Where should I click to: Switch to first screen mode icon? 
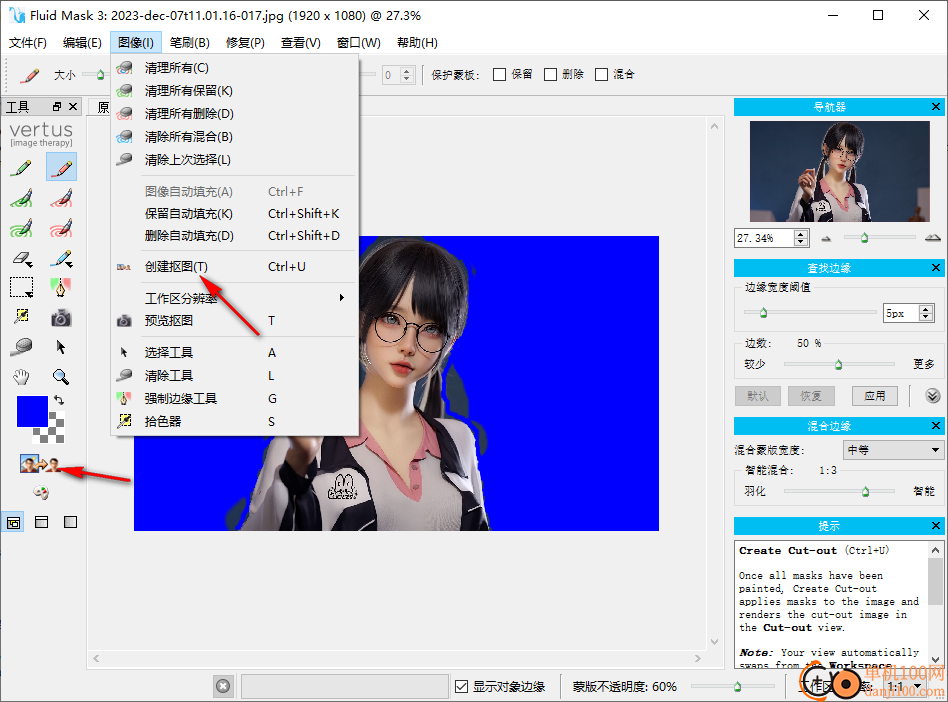point(13,522)
